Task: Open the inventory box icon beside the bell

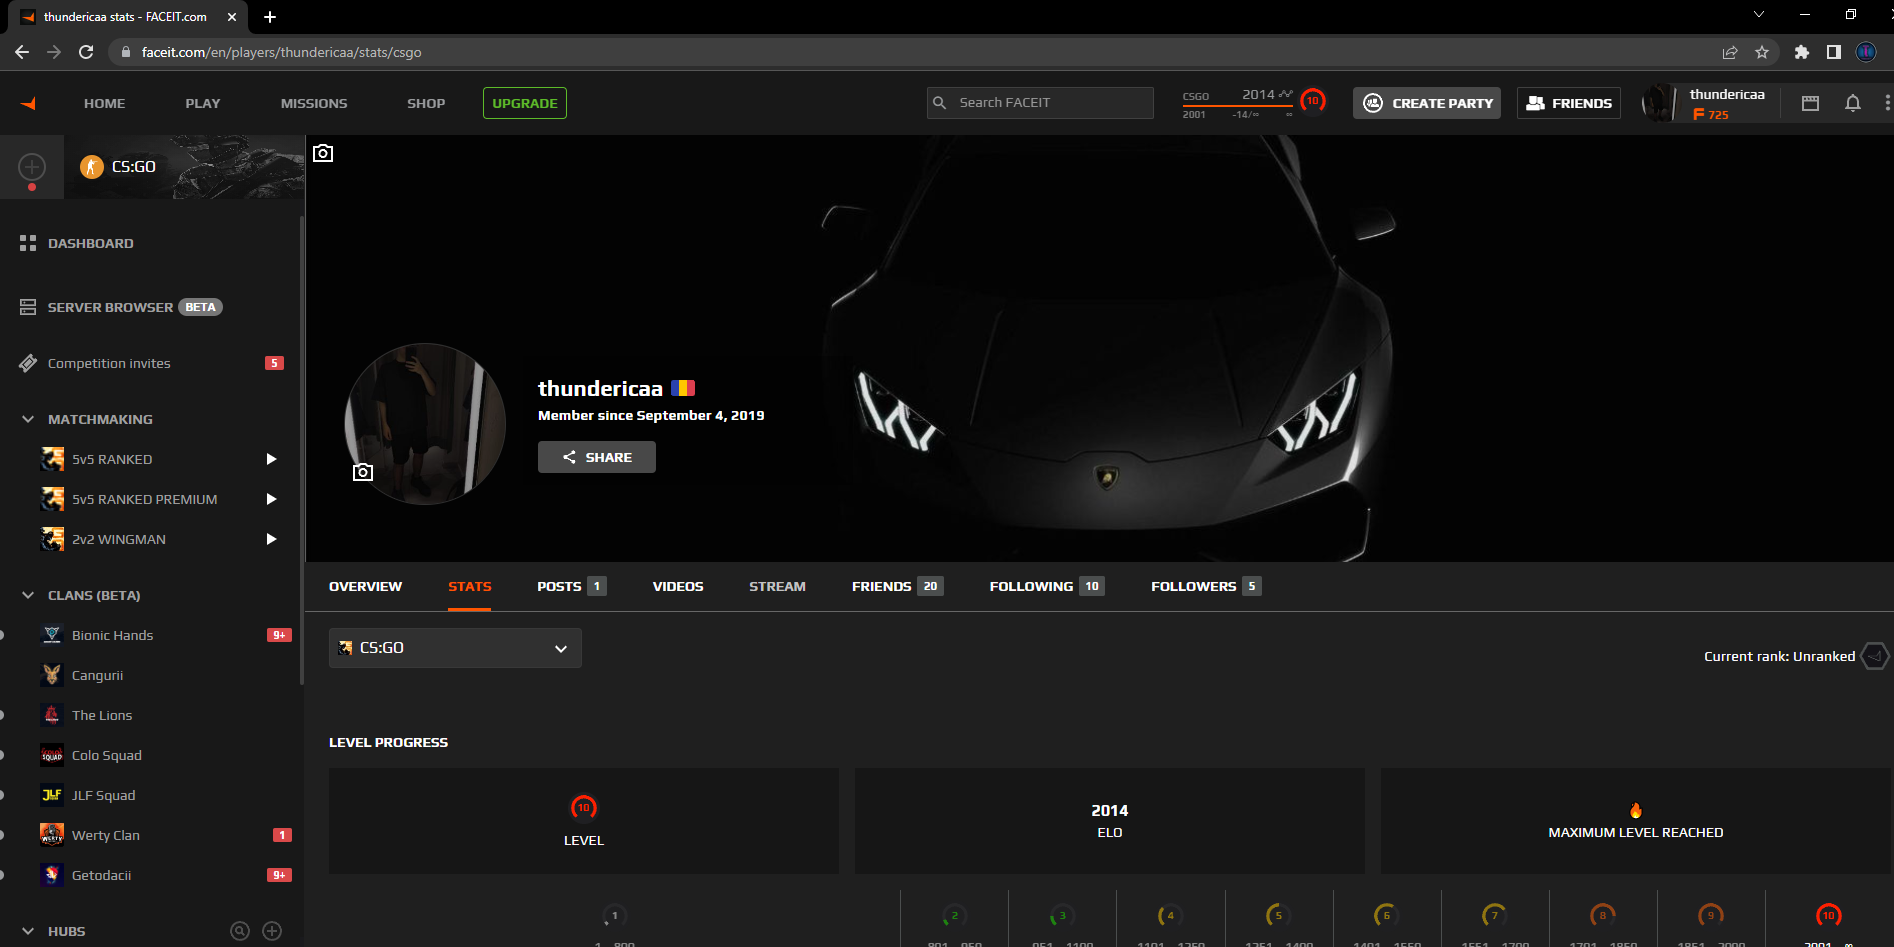Action: 1810,103
